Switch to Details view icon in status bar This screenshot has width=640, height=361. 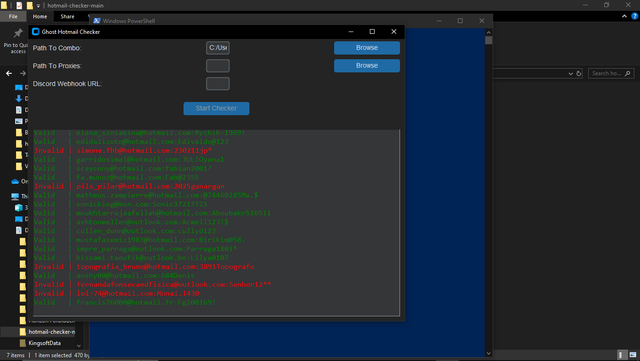(621, 355)
